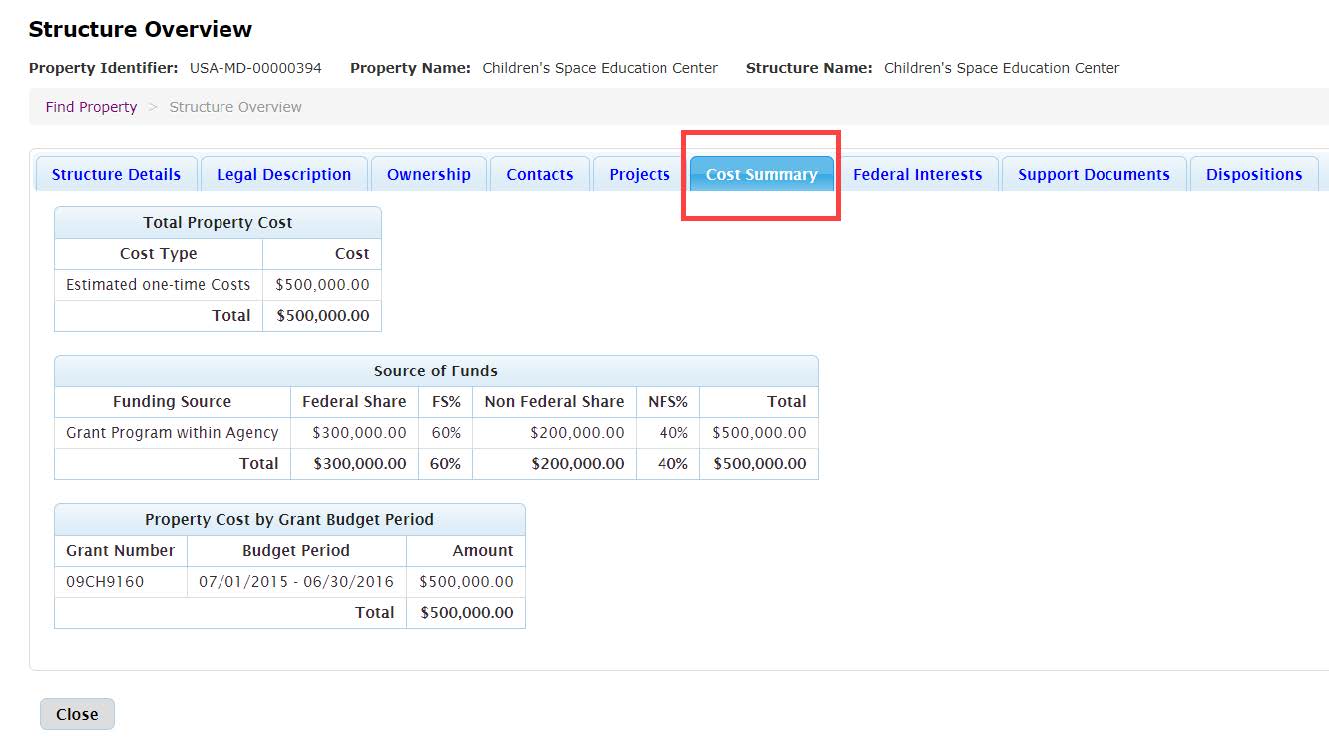The image size is (1329, 741).
Task: Click the Federal Share column header
Action: 354,401
